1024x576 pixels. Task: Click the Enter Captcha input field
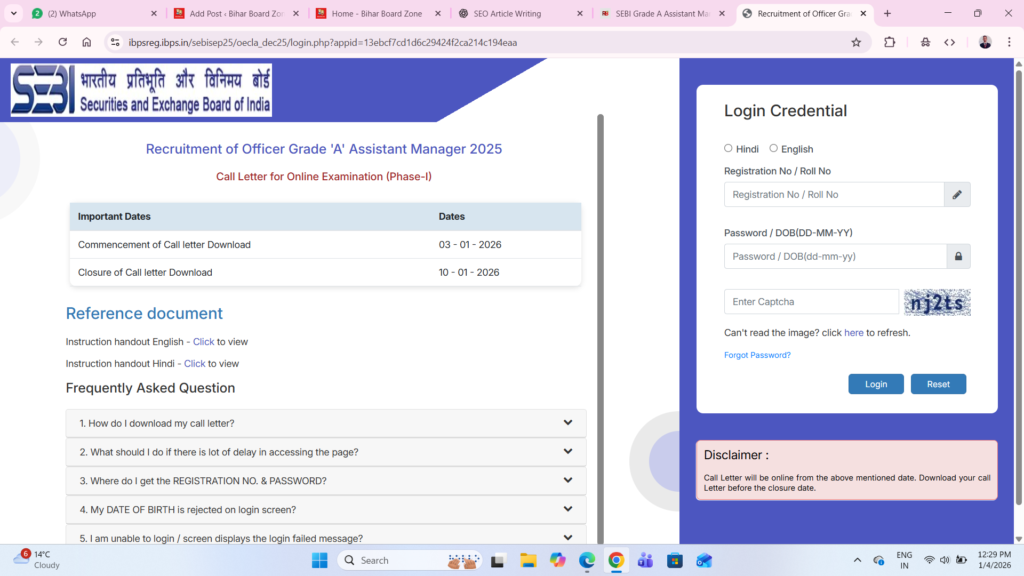[x=810, y=301]
